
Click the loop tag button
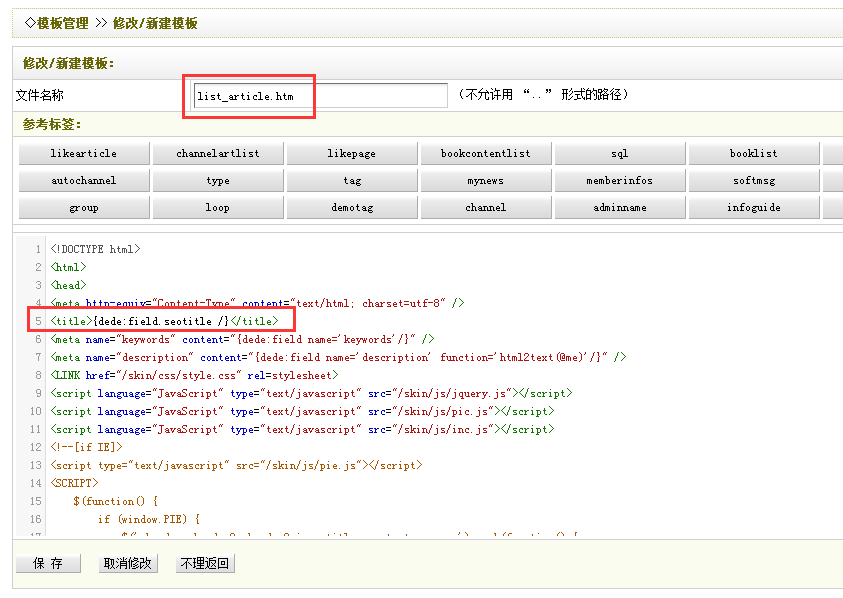click(218, 208)
